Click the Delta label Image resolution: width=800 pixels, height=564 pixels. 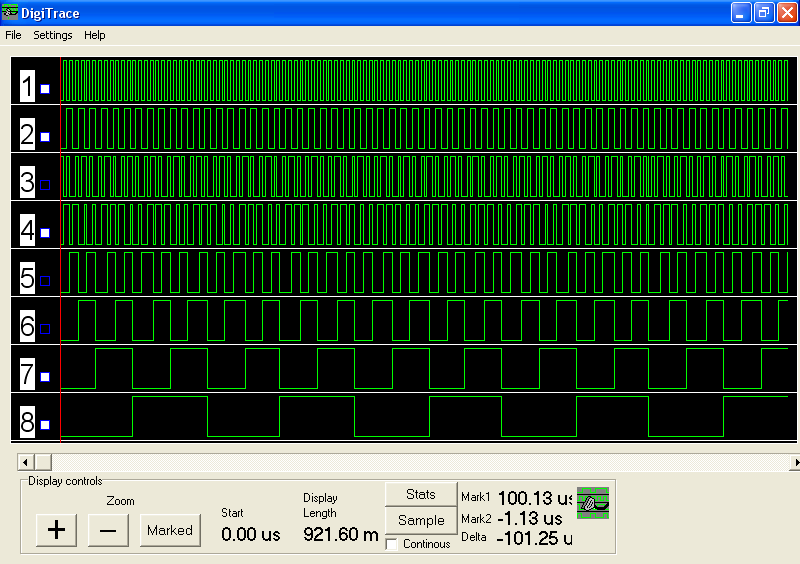[x=474, y=537]
